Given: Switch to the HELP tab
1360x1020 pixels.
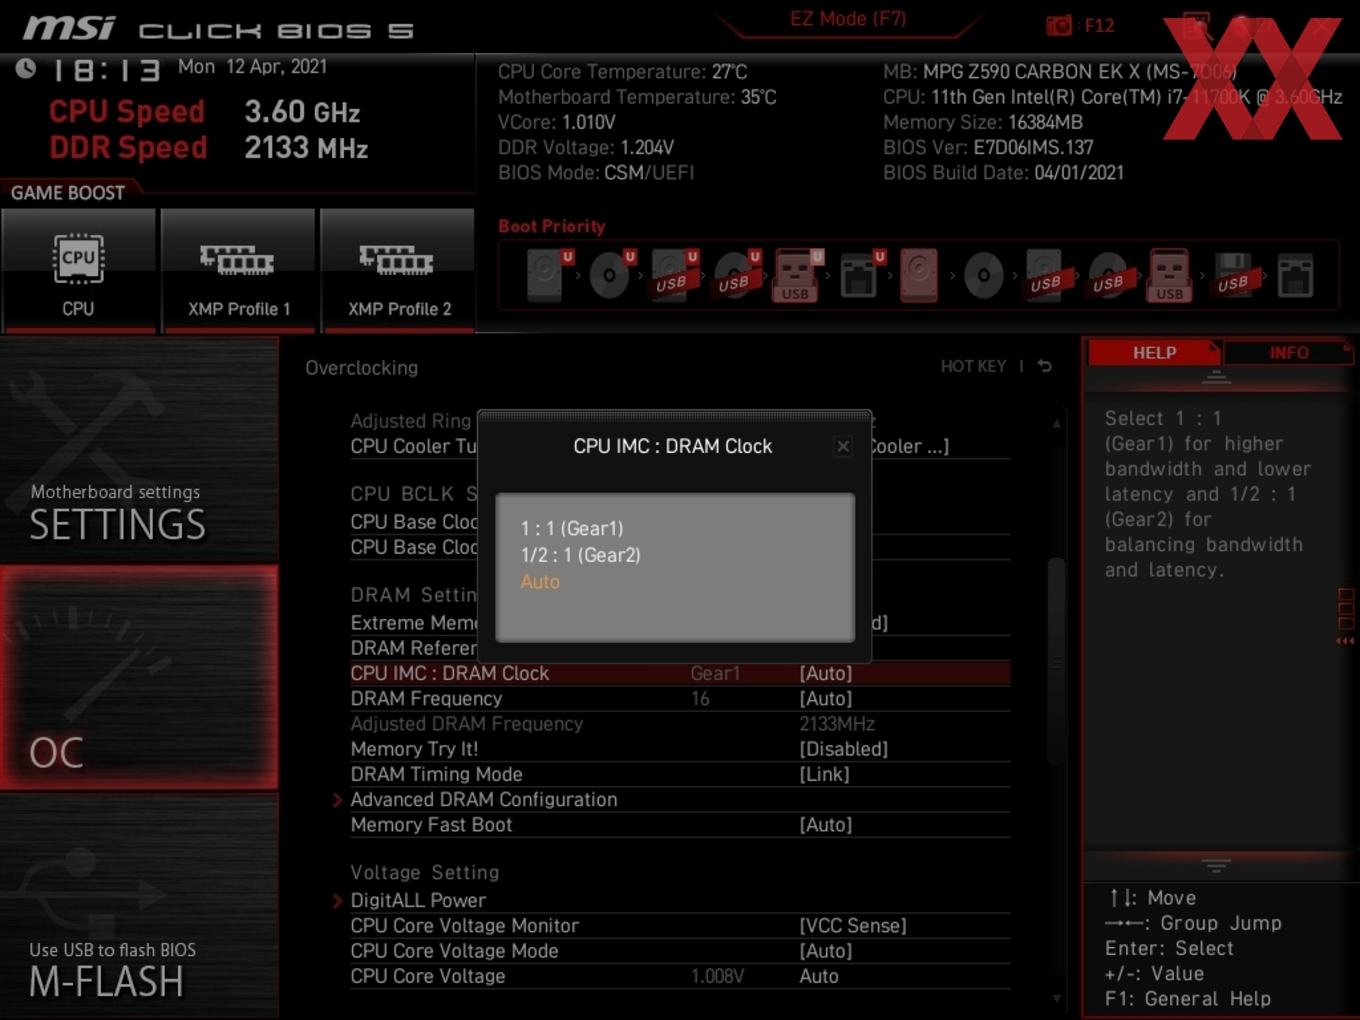Looking at the screenshot, I should point(1154,353).
